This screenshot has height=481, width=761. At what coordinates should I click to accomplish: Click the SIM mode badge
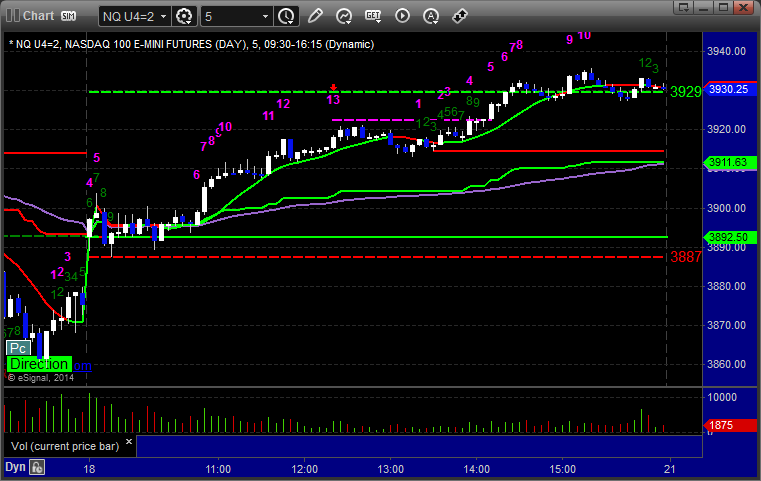coord(68,16)
